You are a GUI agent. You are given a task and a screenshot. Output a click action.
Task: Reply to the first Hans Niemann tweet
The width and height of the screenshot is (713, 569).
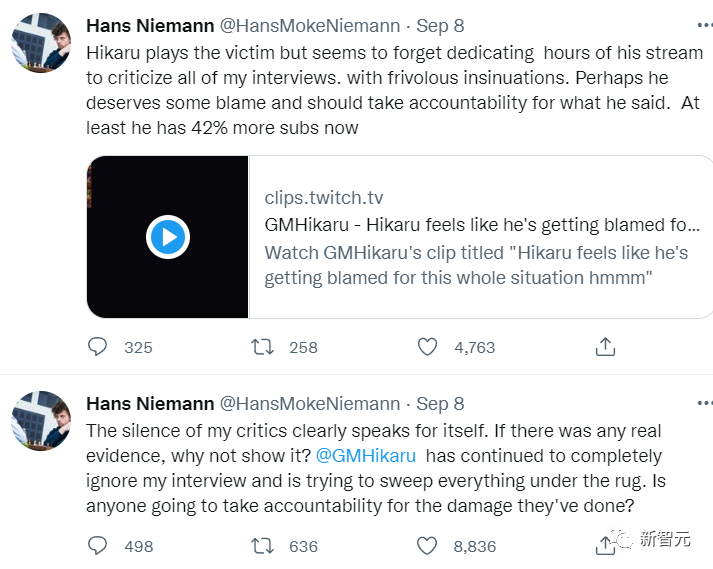(x=98, y=347)
